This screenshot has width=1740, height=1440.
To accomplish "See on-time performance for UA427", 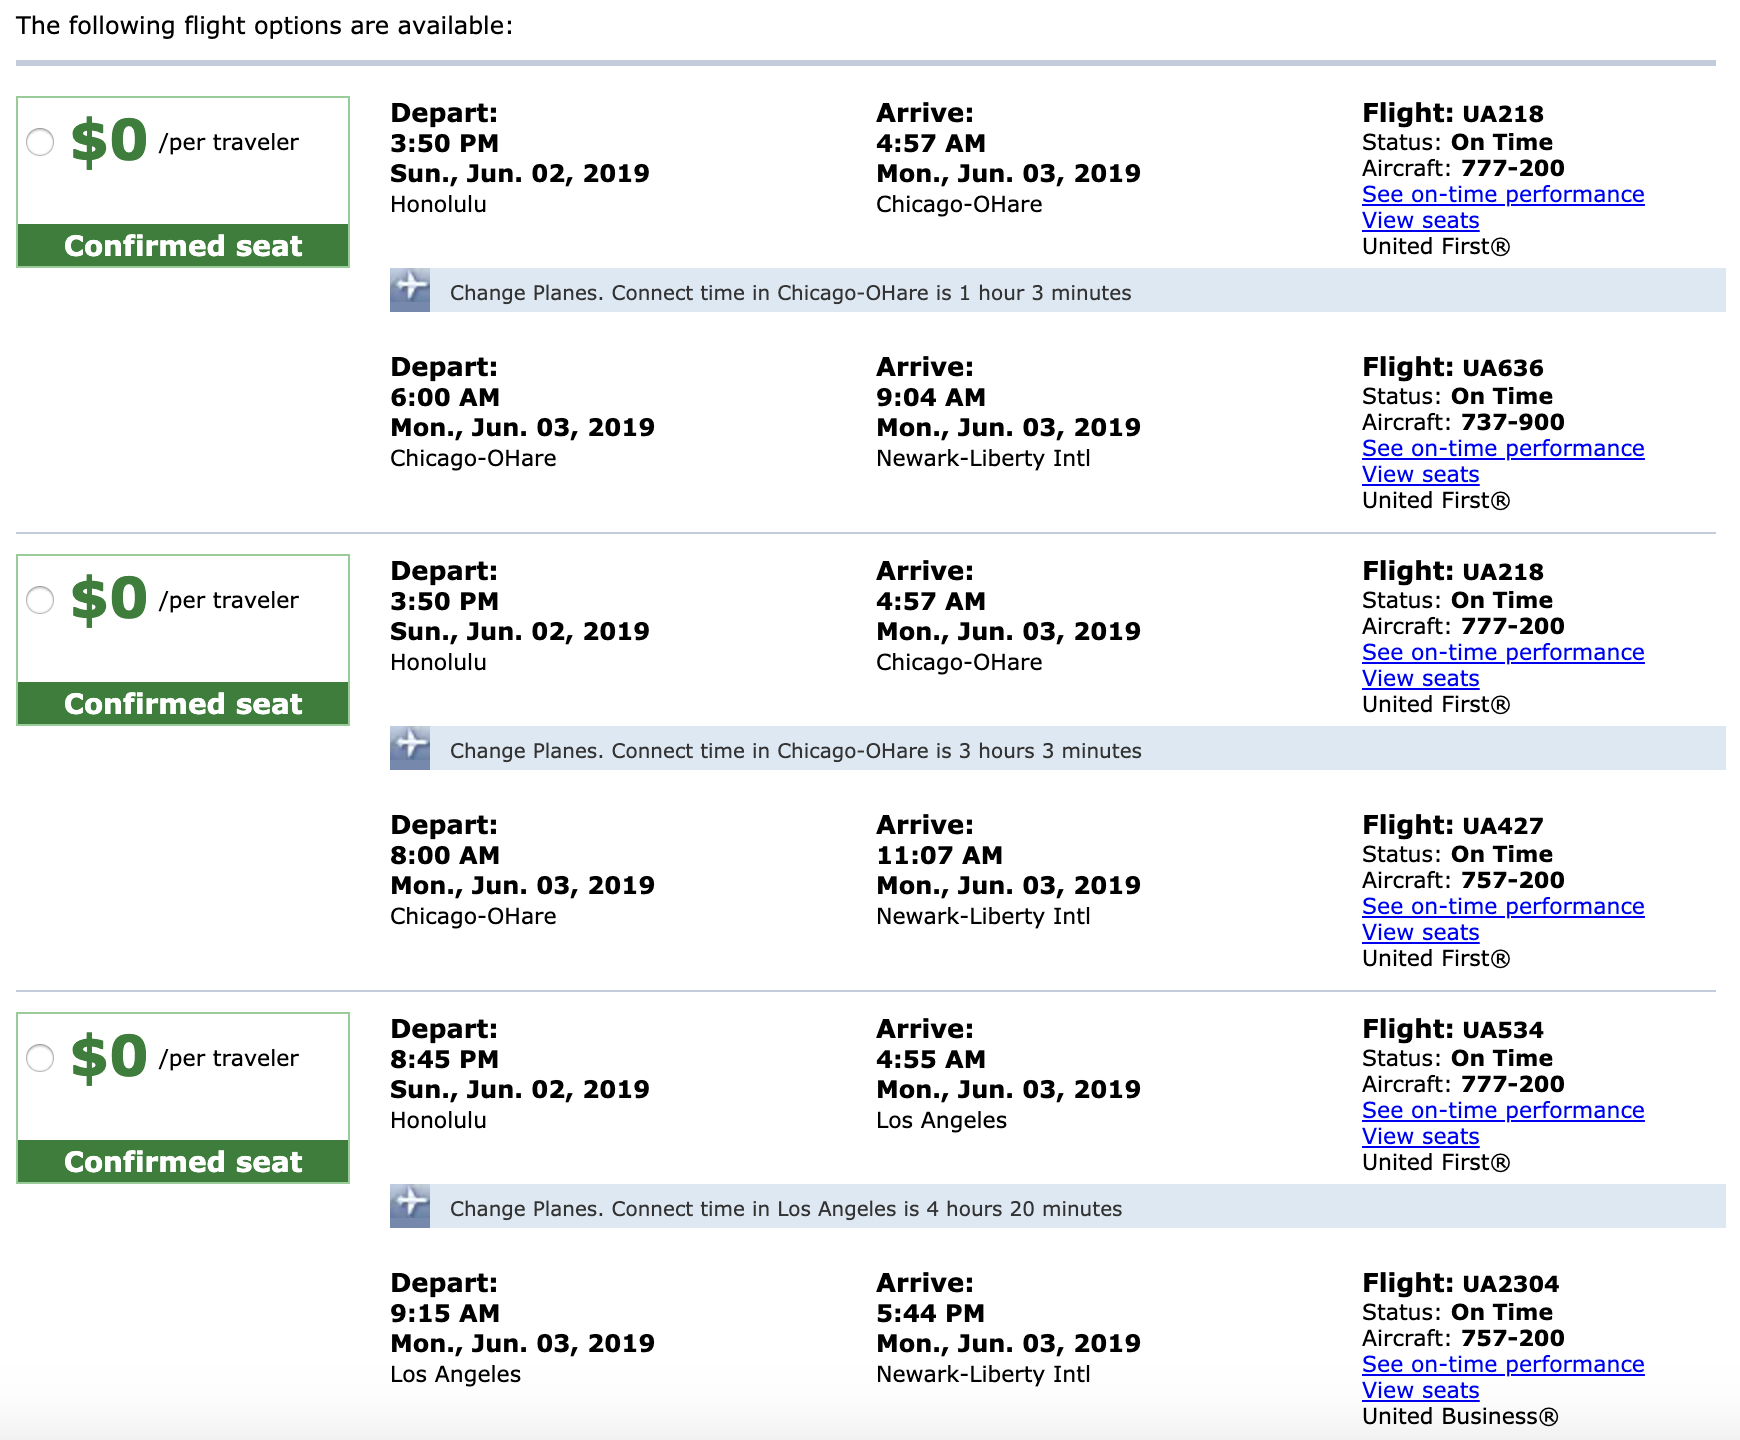I will 1502,906.
